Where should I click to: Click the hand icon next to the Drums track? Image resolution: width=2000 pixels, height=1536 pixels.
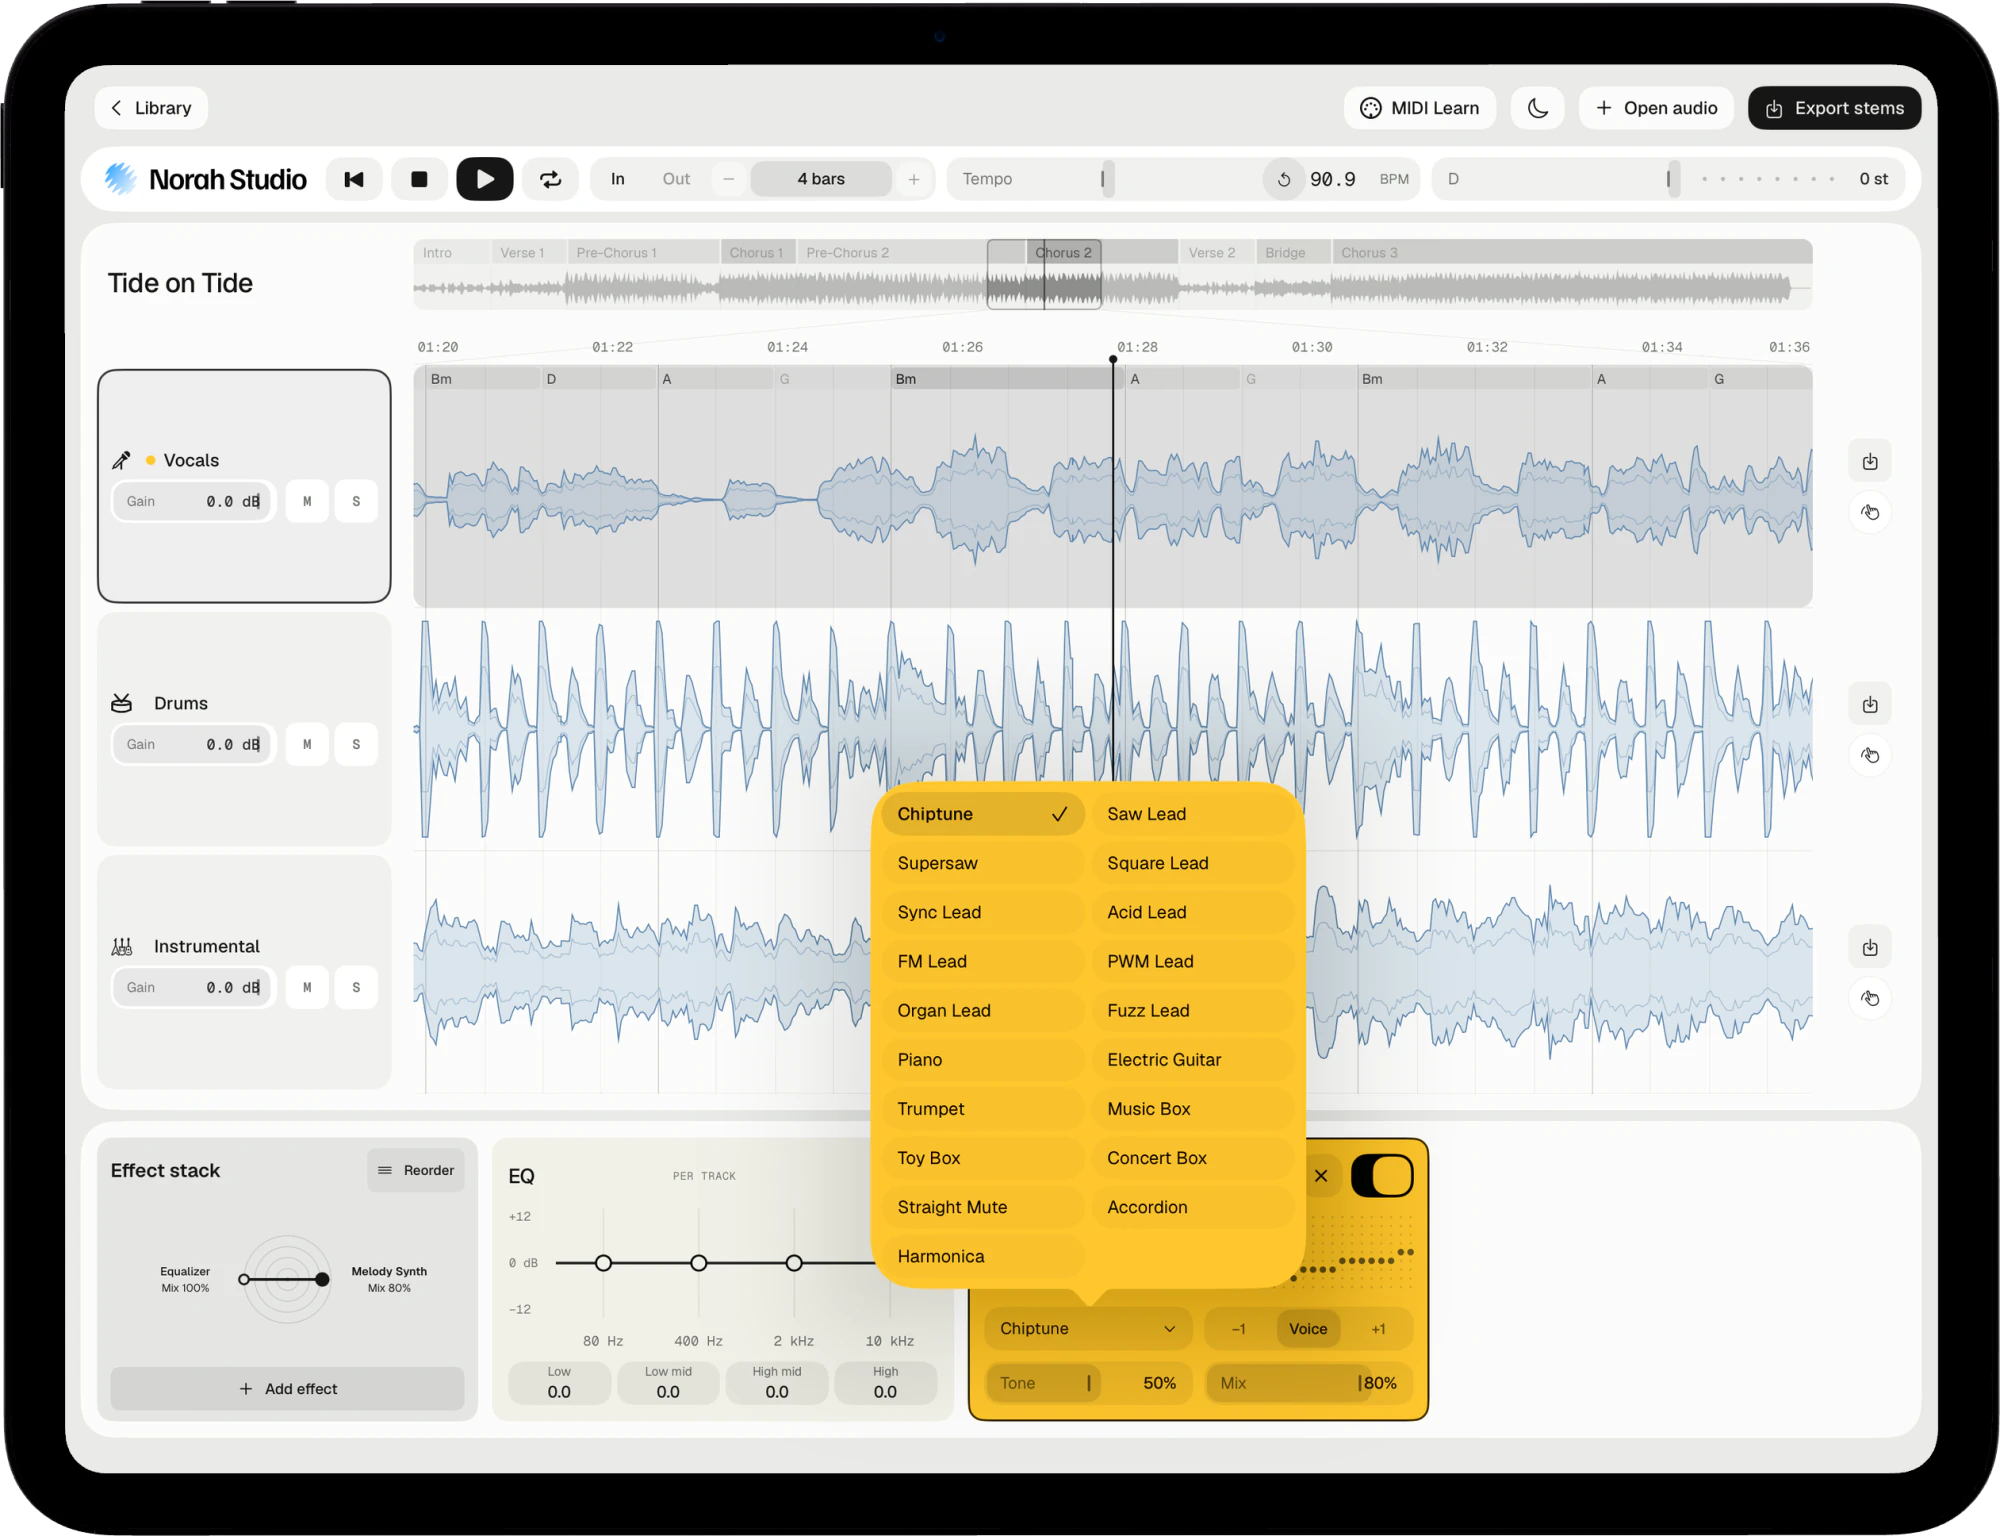[1870, 756]
